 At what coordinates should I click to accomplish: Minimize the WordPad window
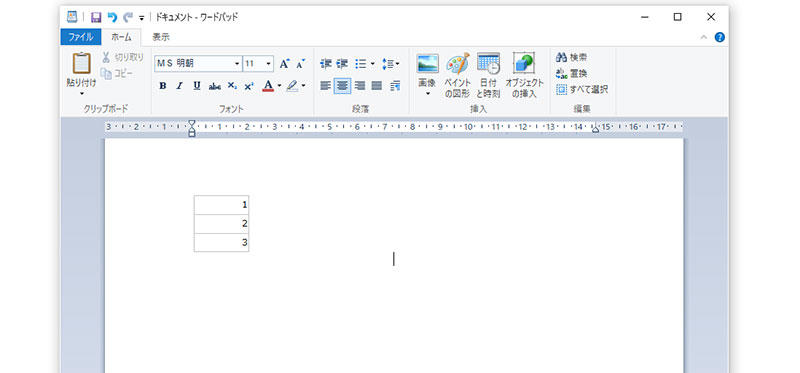(645, 17)
